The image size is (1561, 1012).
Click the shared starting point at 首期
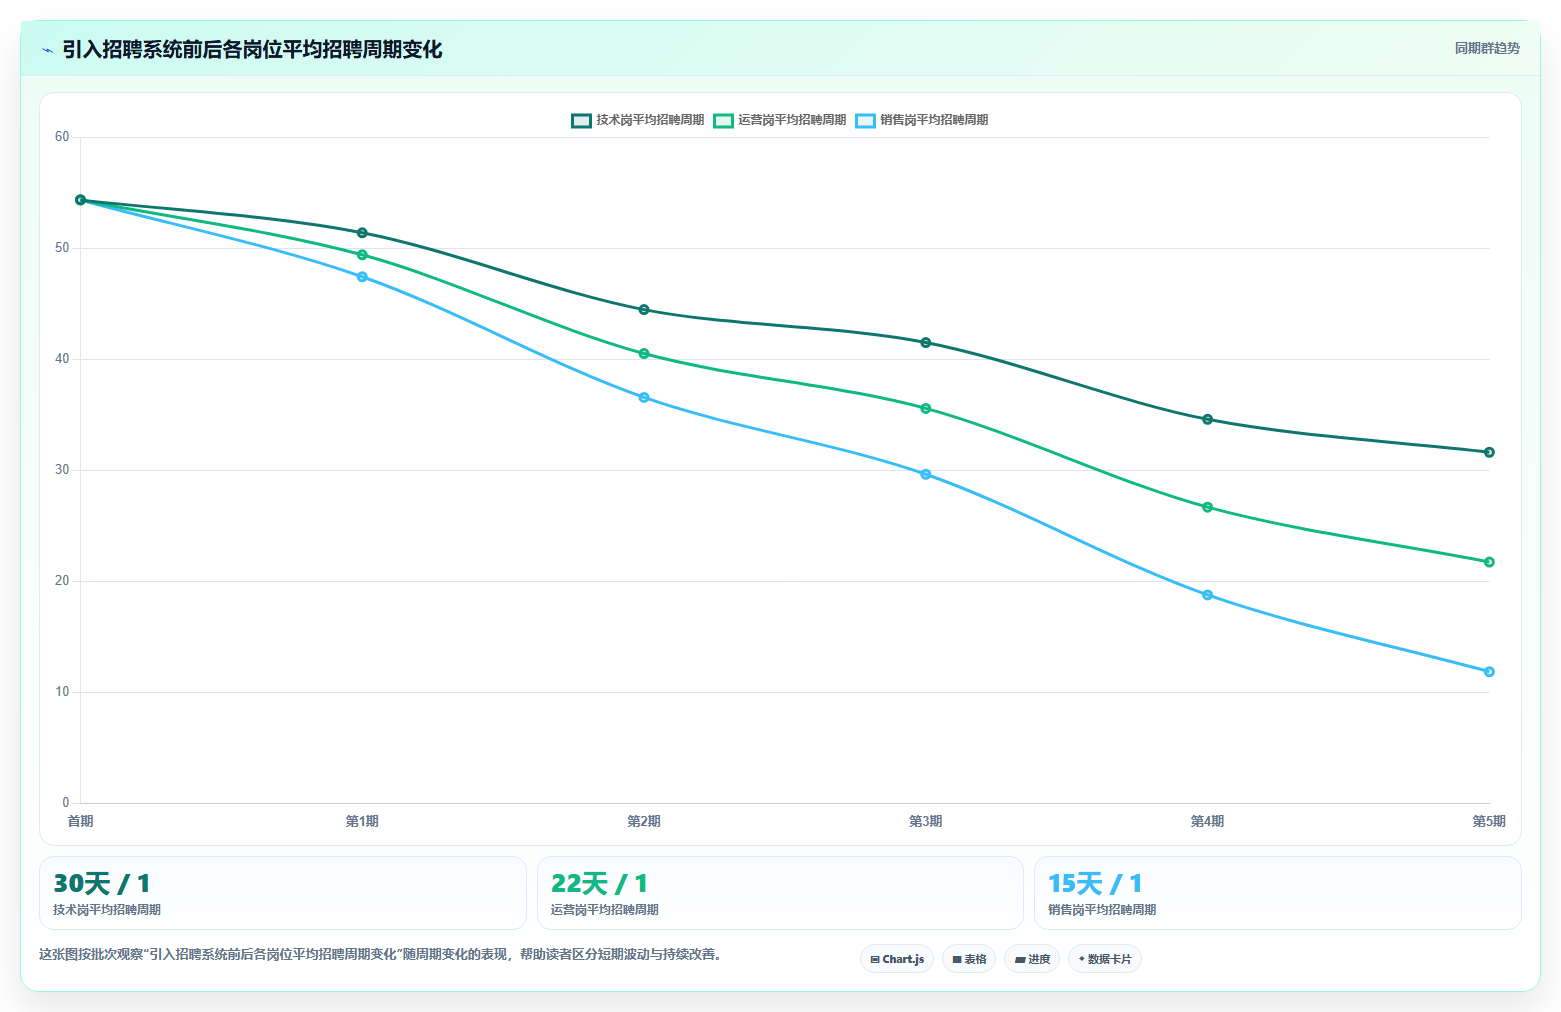coord(81,200)
